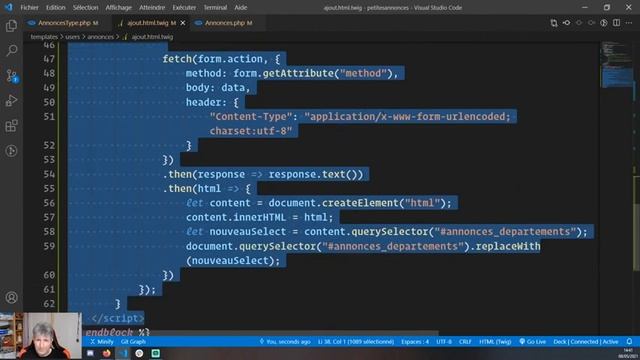Open Source Control view in activity bar

(11, 76)
